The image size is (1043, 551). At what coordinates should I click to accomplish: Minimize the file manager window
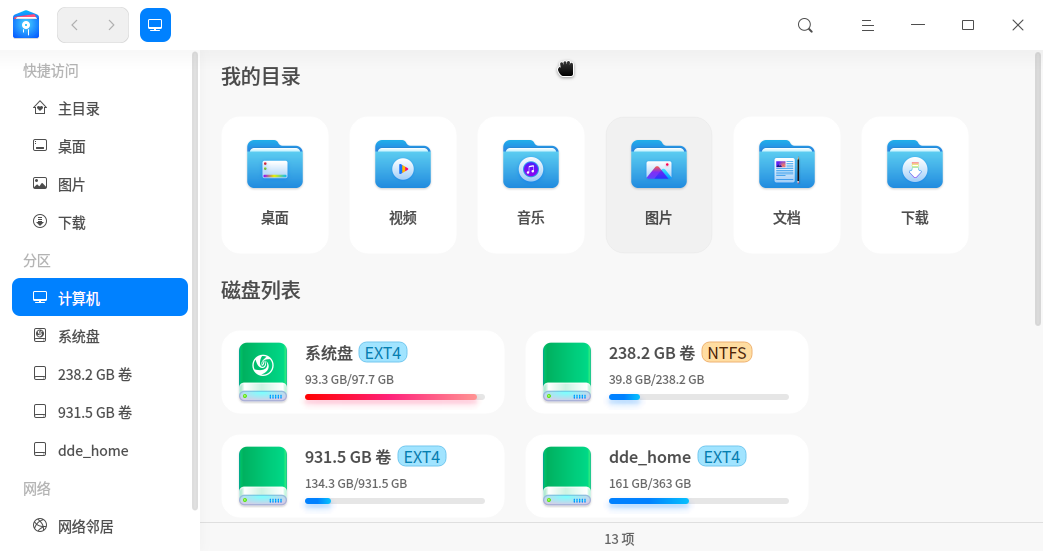click(x=918, y=25)
